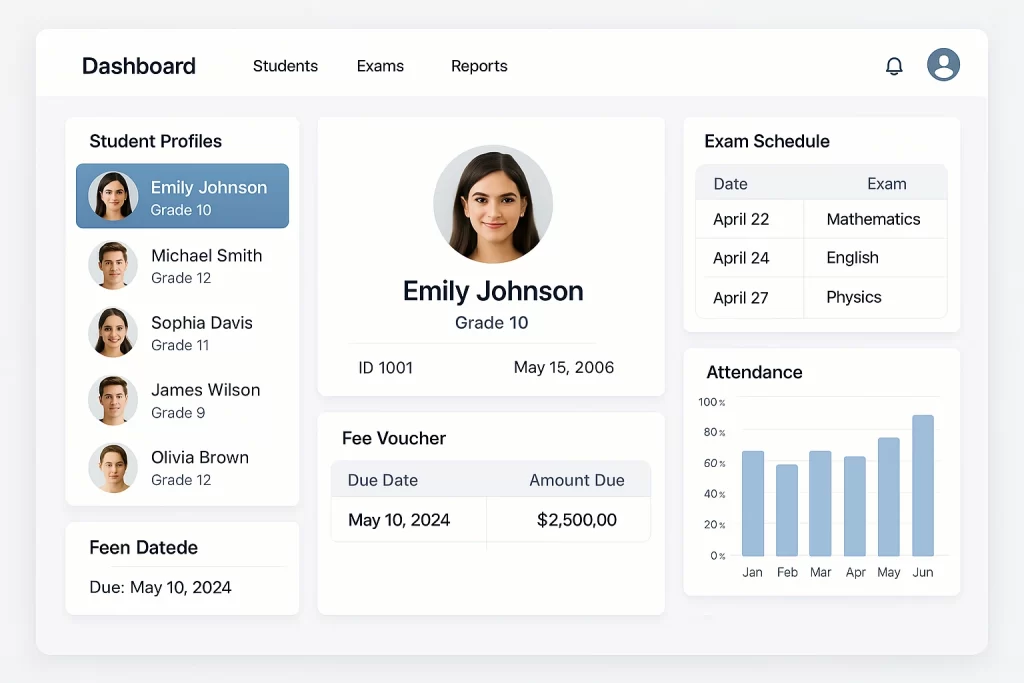Click the Mathematics exam on April 22
The image size is (1024, 683).
tap(875, 219)
